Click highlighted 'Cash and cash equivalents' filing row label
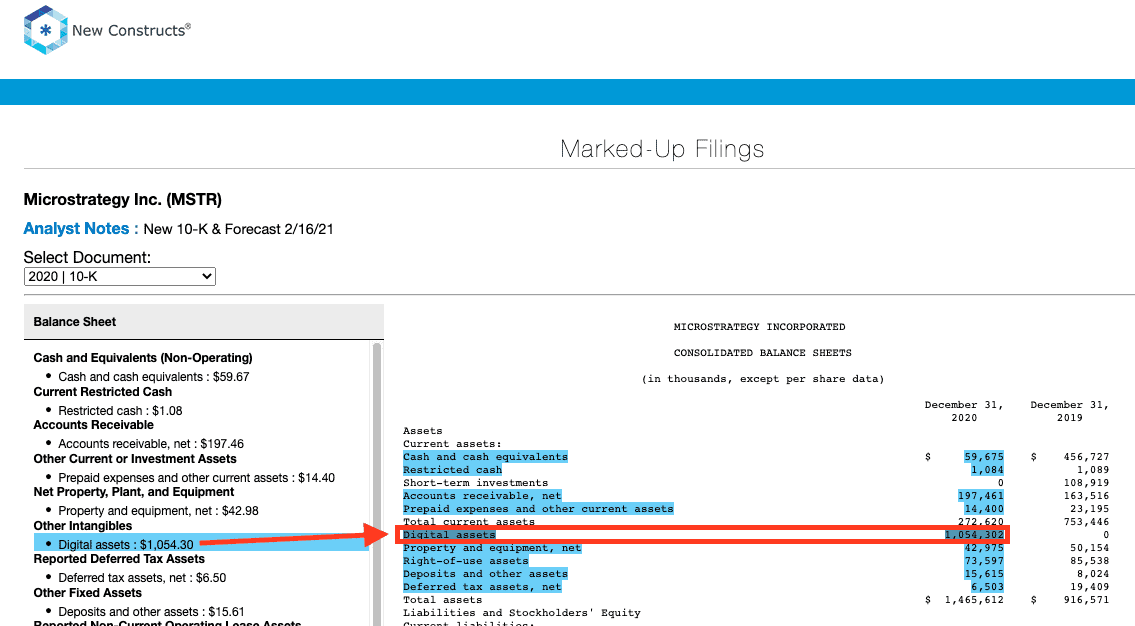This screenshot has height=626, width=1135. coord(485,457)
